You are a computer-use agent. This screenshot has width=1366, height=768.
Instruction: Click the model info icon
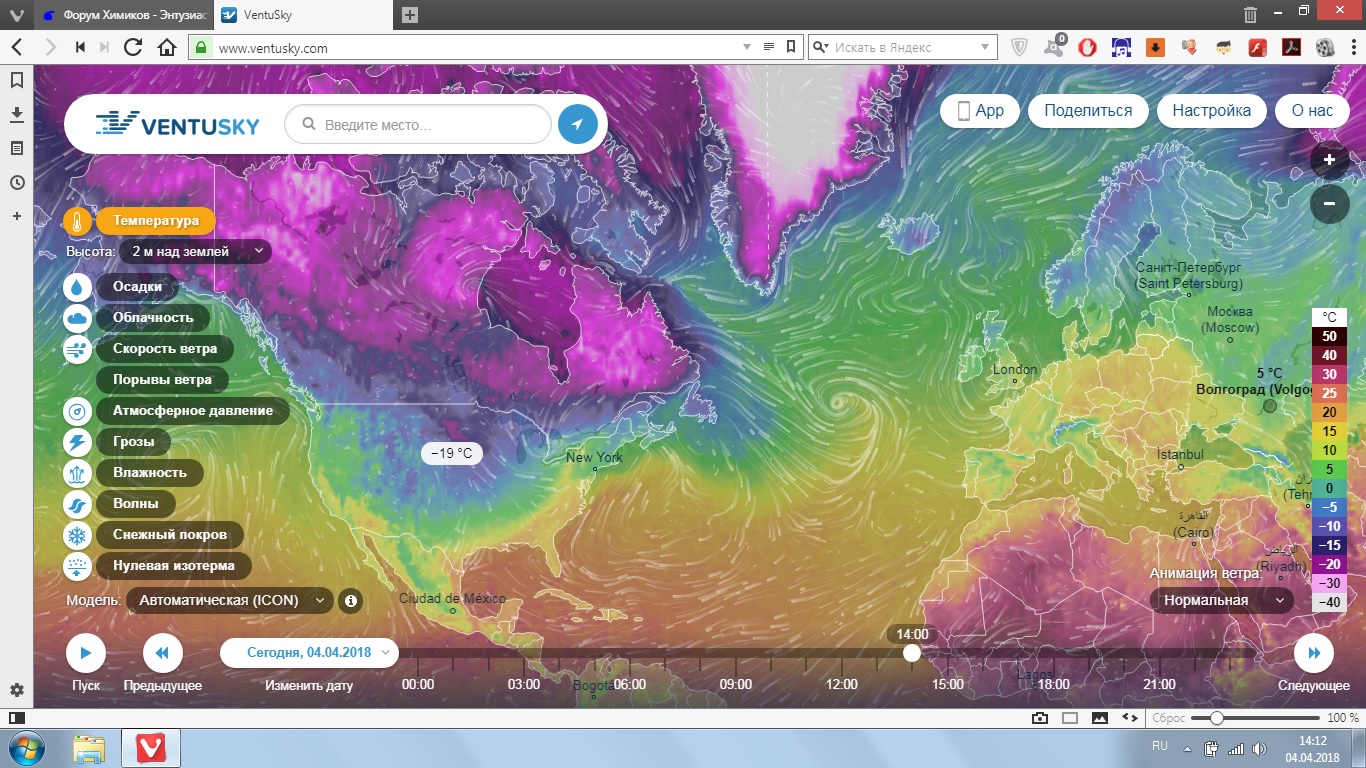click(x=350, y=601)
